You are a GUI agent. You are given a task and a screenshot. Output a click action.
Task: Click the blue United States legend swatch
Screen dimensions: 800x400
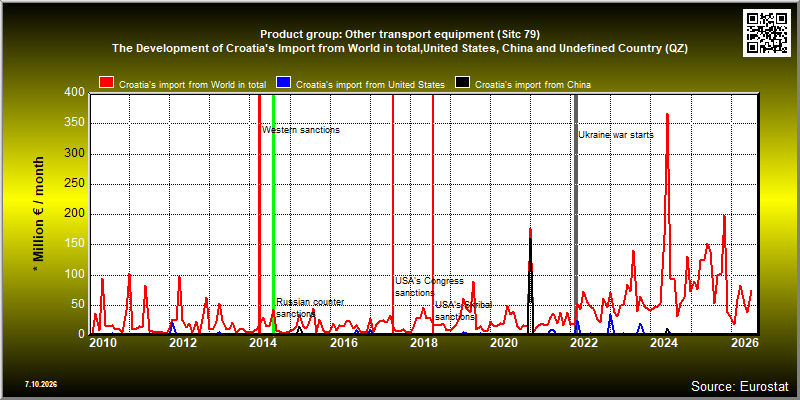point(284,84)
